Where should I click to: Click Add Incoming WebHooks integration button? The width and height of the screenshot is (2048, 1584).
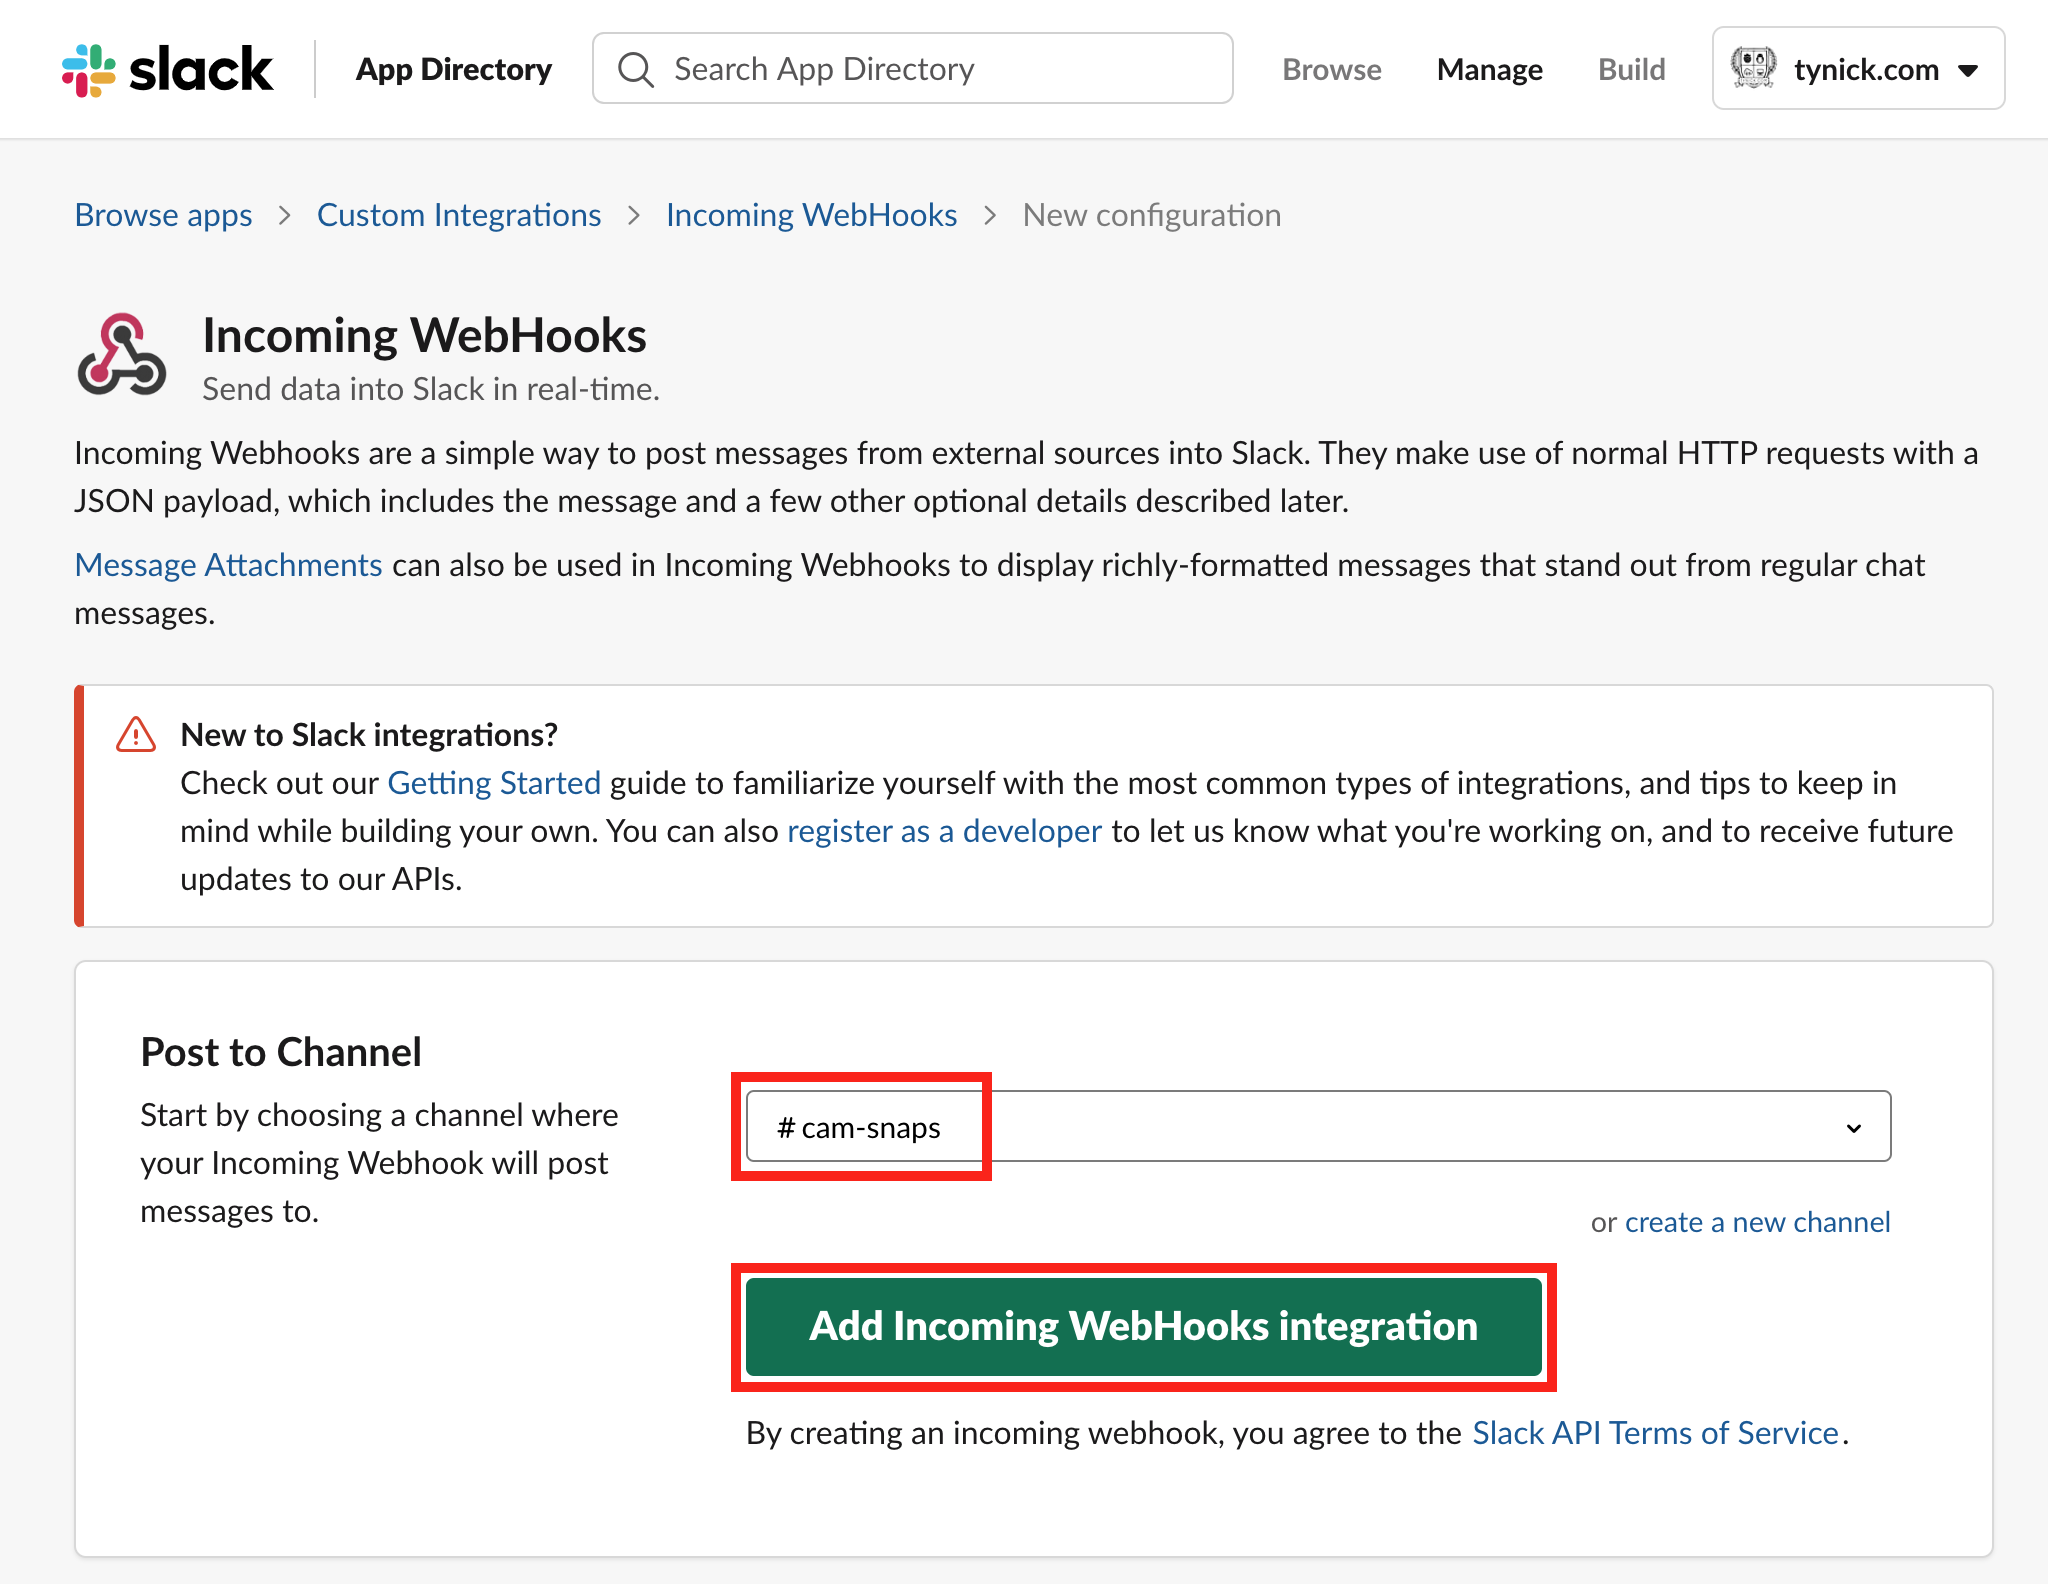tap(1144, 1326)
